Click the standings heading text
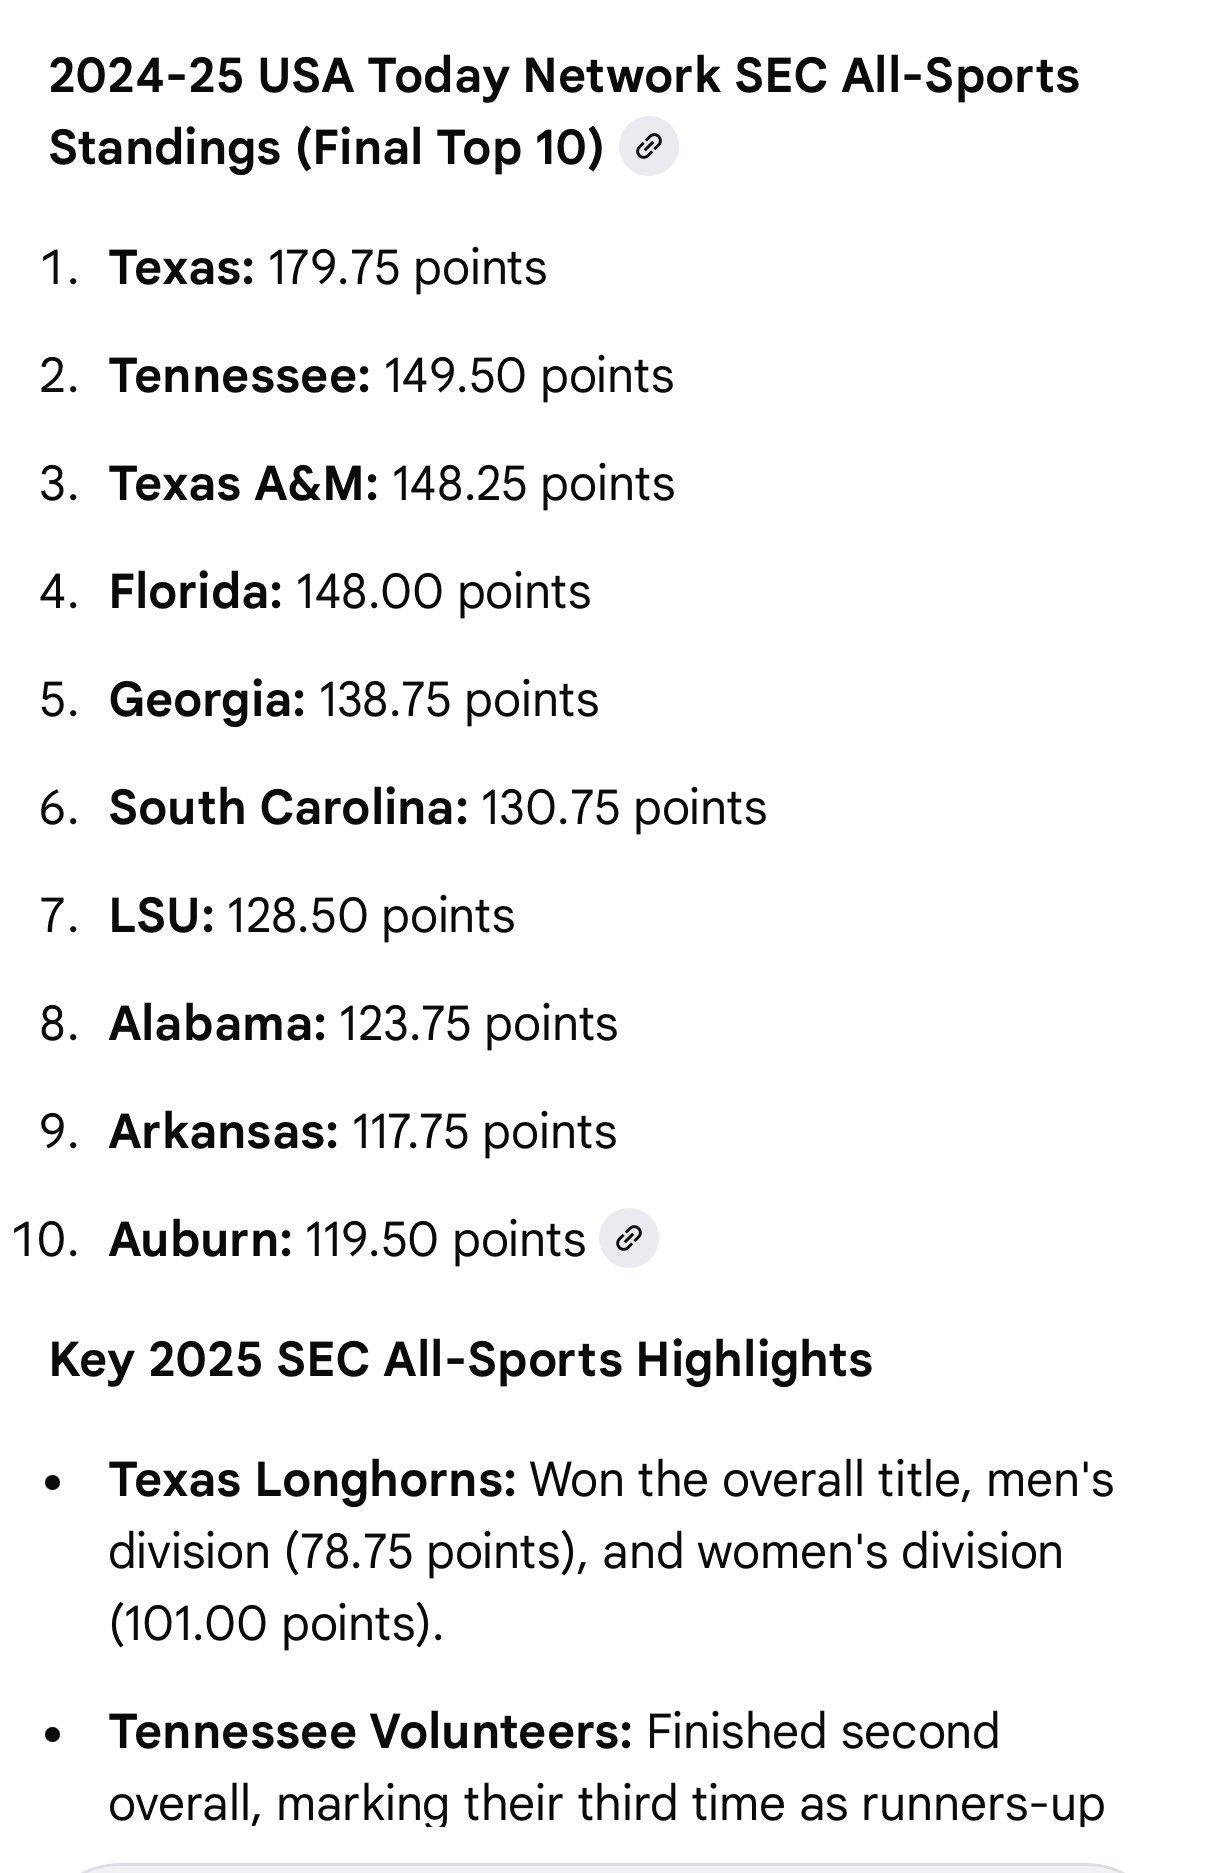This screenshot has width=1205, height=1873. click(564, 111)
